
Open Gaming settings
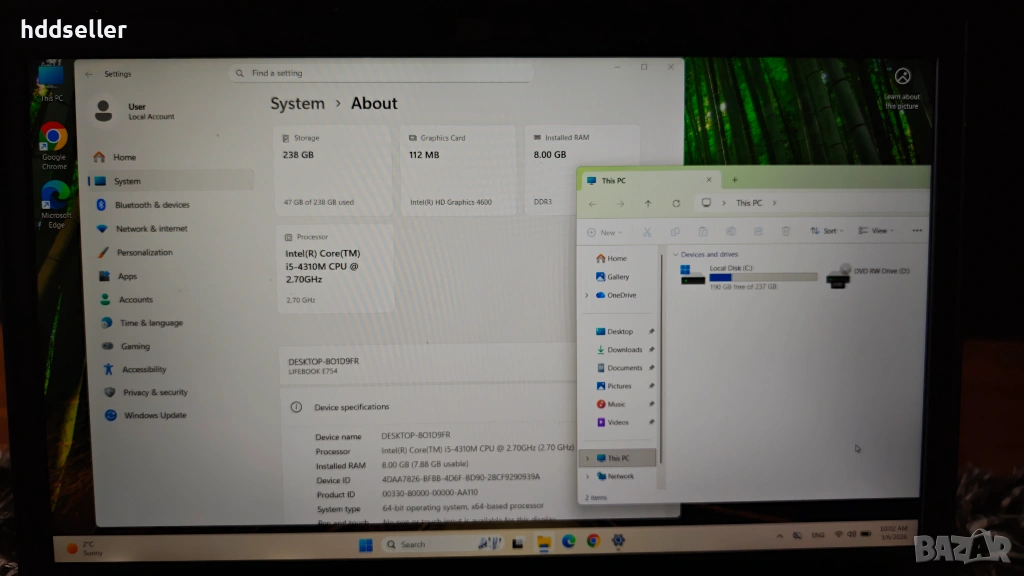(x=135, y=346)
